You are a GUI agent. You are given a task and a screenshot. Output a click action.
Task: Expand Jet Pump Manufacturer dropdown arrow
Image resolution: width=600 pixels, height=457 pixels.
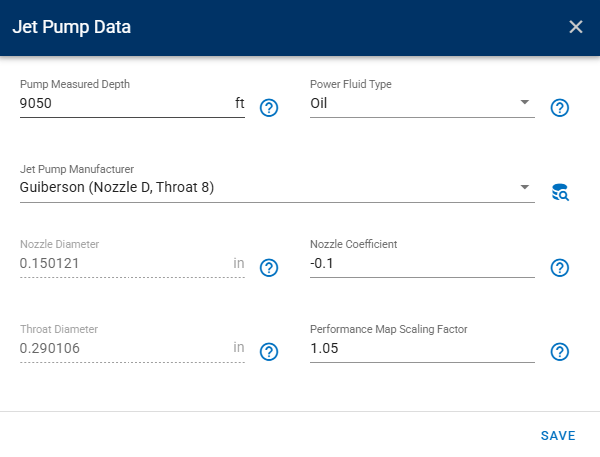coord(525,187)
